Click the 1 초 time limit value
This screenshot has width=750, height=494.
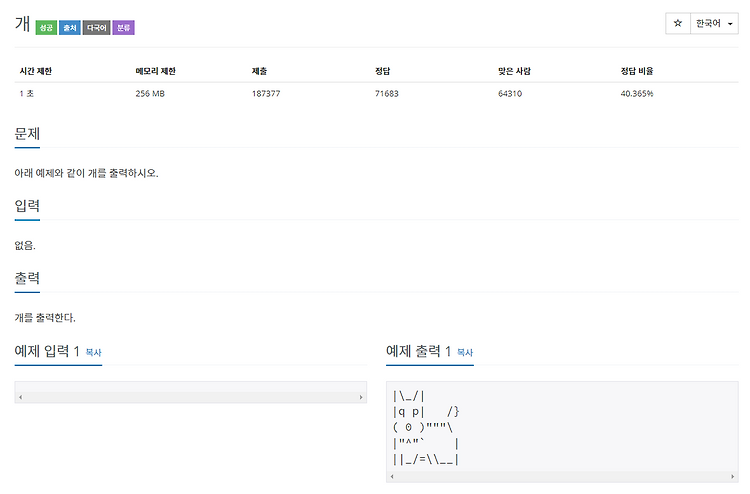click(26, 94)
